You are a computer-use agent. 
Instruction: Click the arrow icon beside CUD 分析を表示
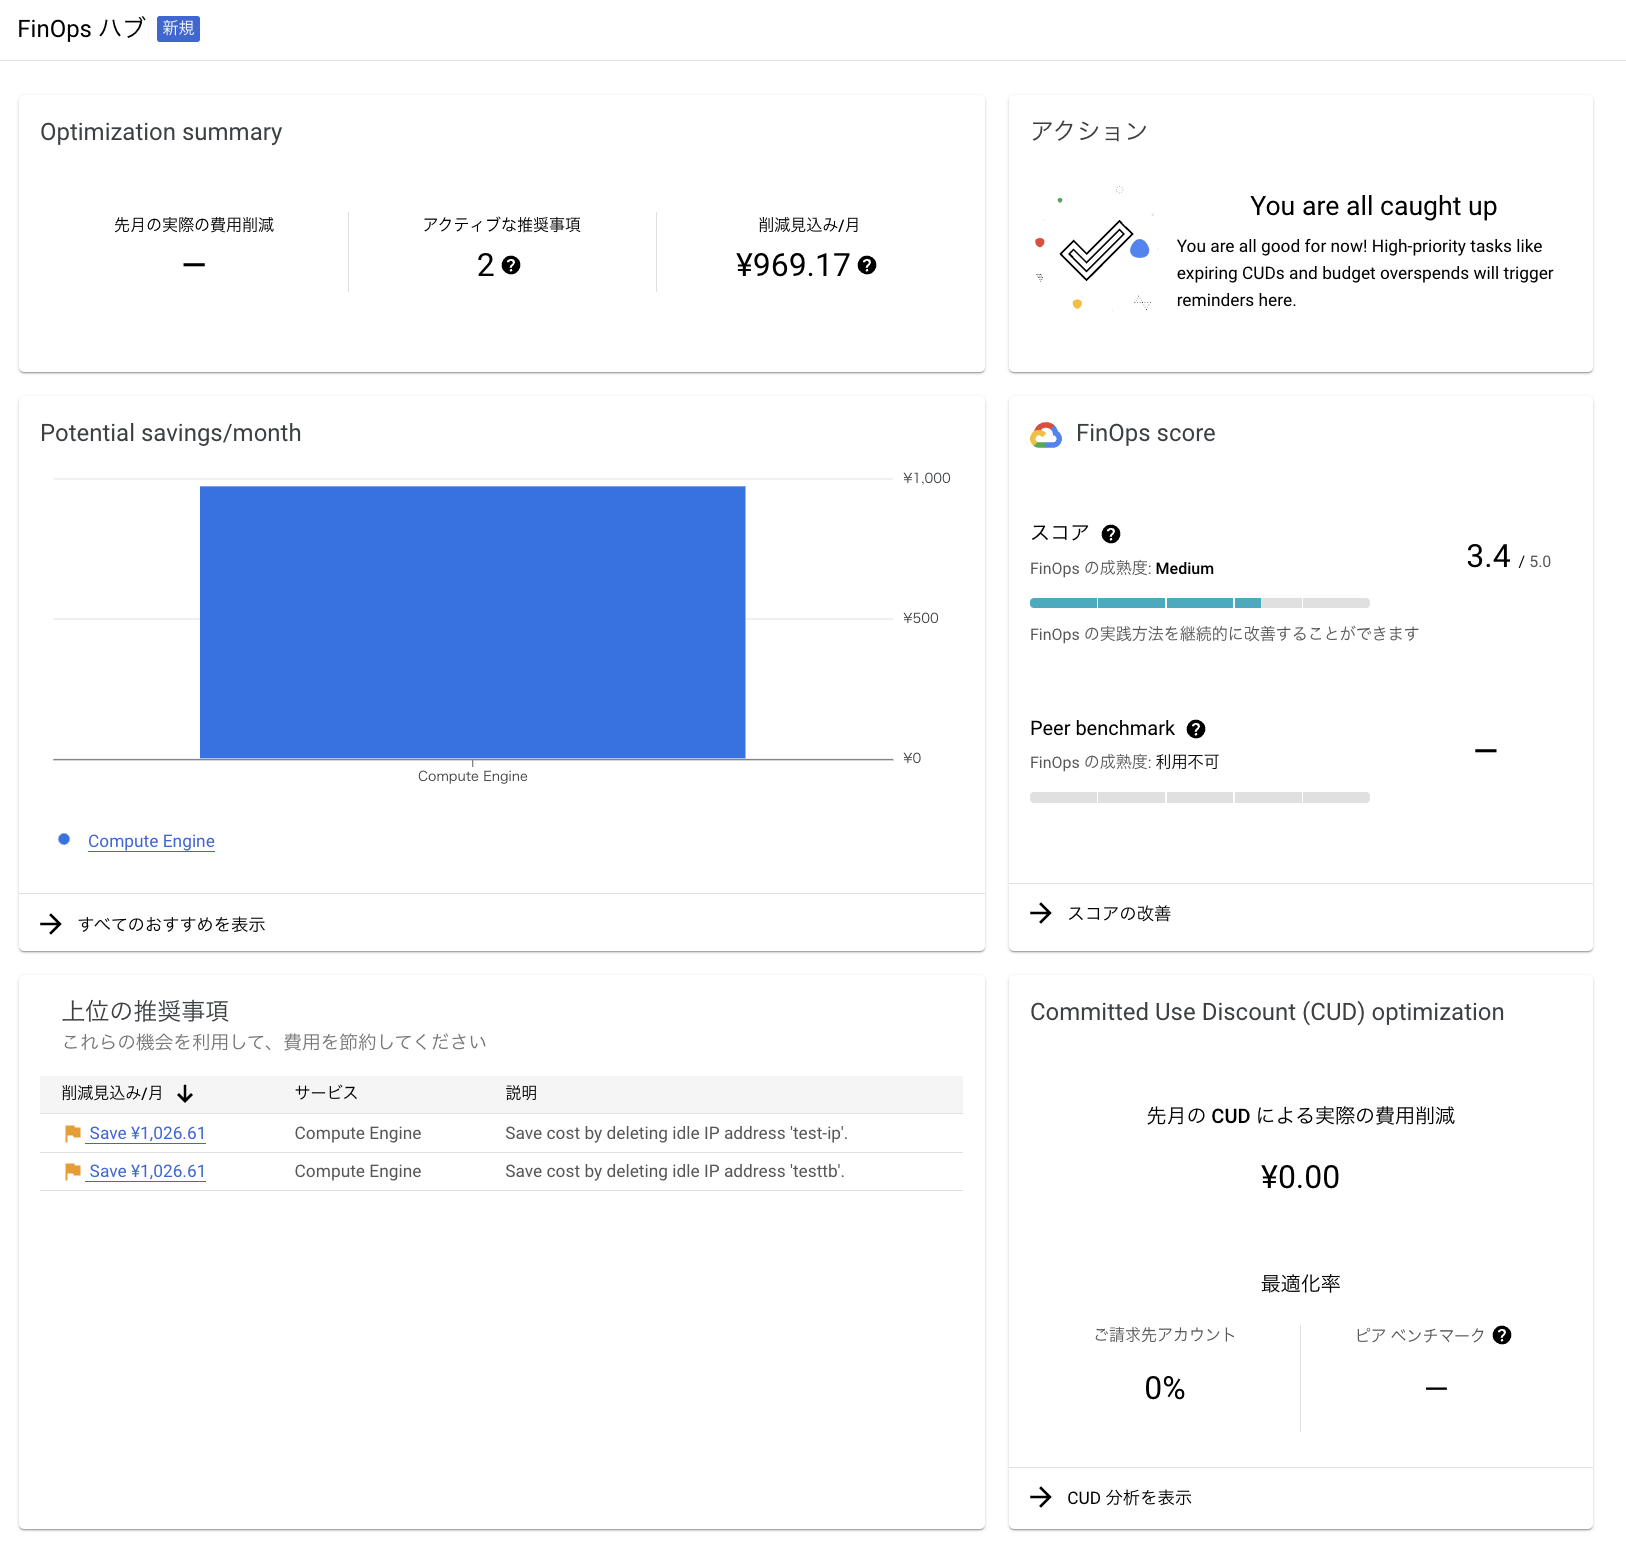pos(1041,1497)
